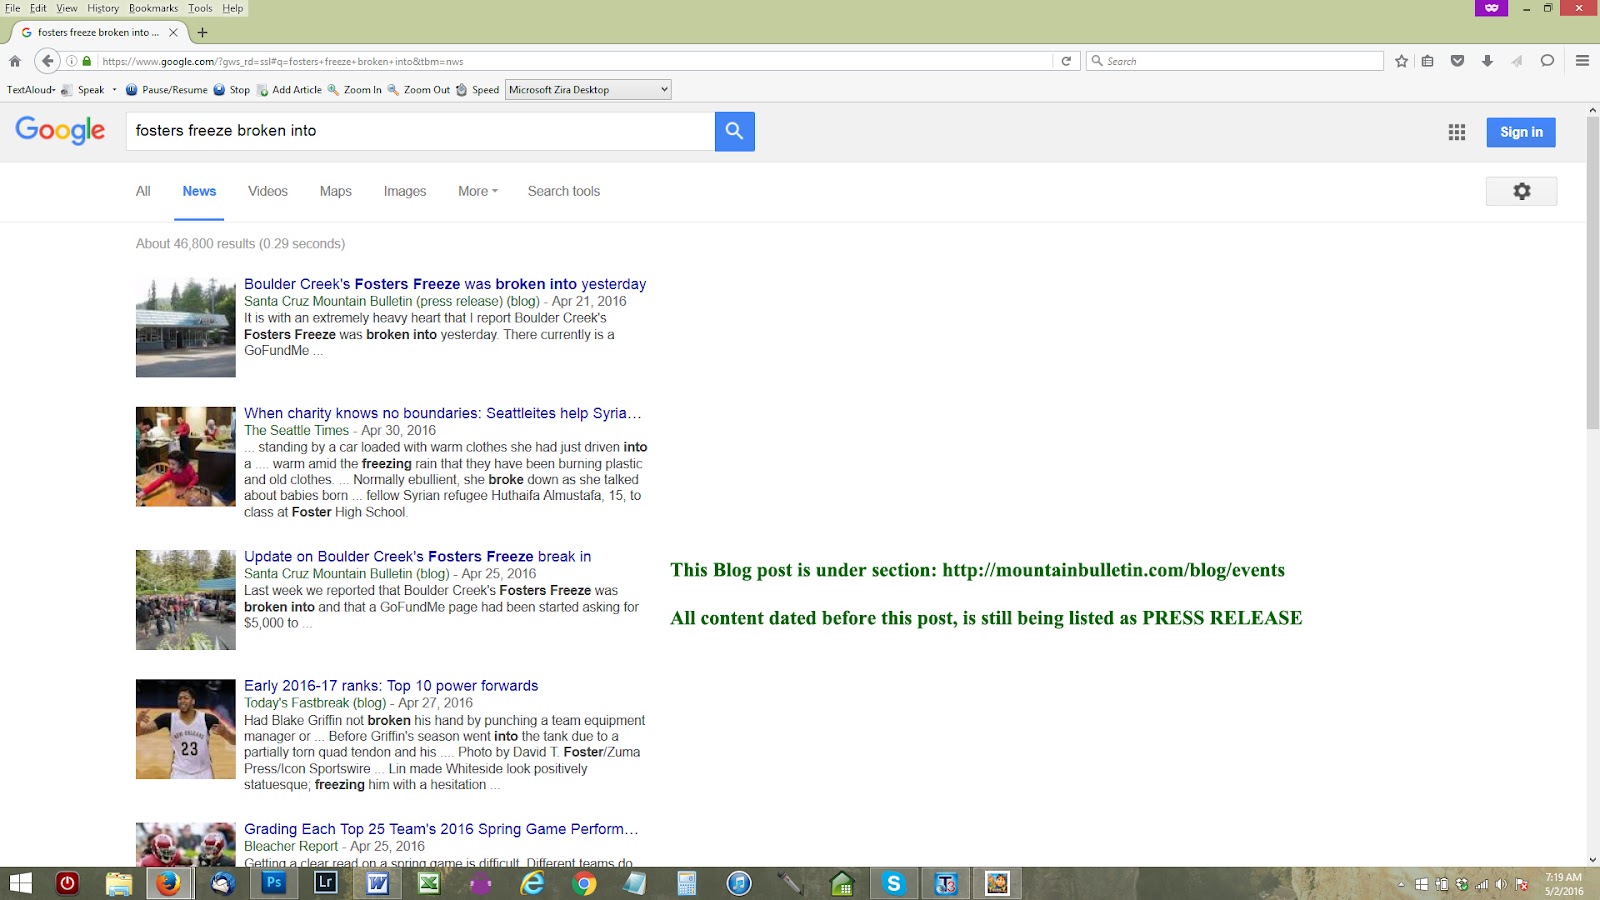Switch to the All results tab
Viewport: 1600px width, 900px height.
click(x=143, y=191)
